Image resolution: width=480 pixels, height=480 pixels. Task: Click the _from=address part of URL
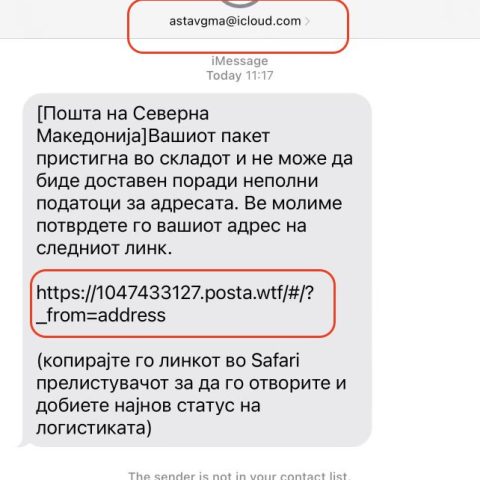(x=101, y=315)
